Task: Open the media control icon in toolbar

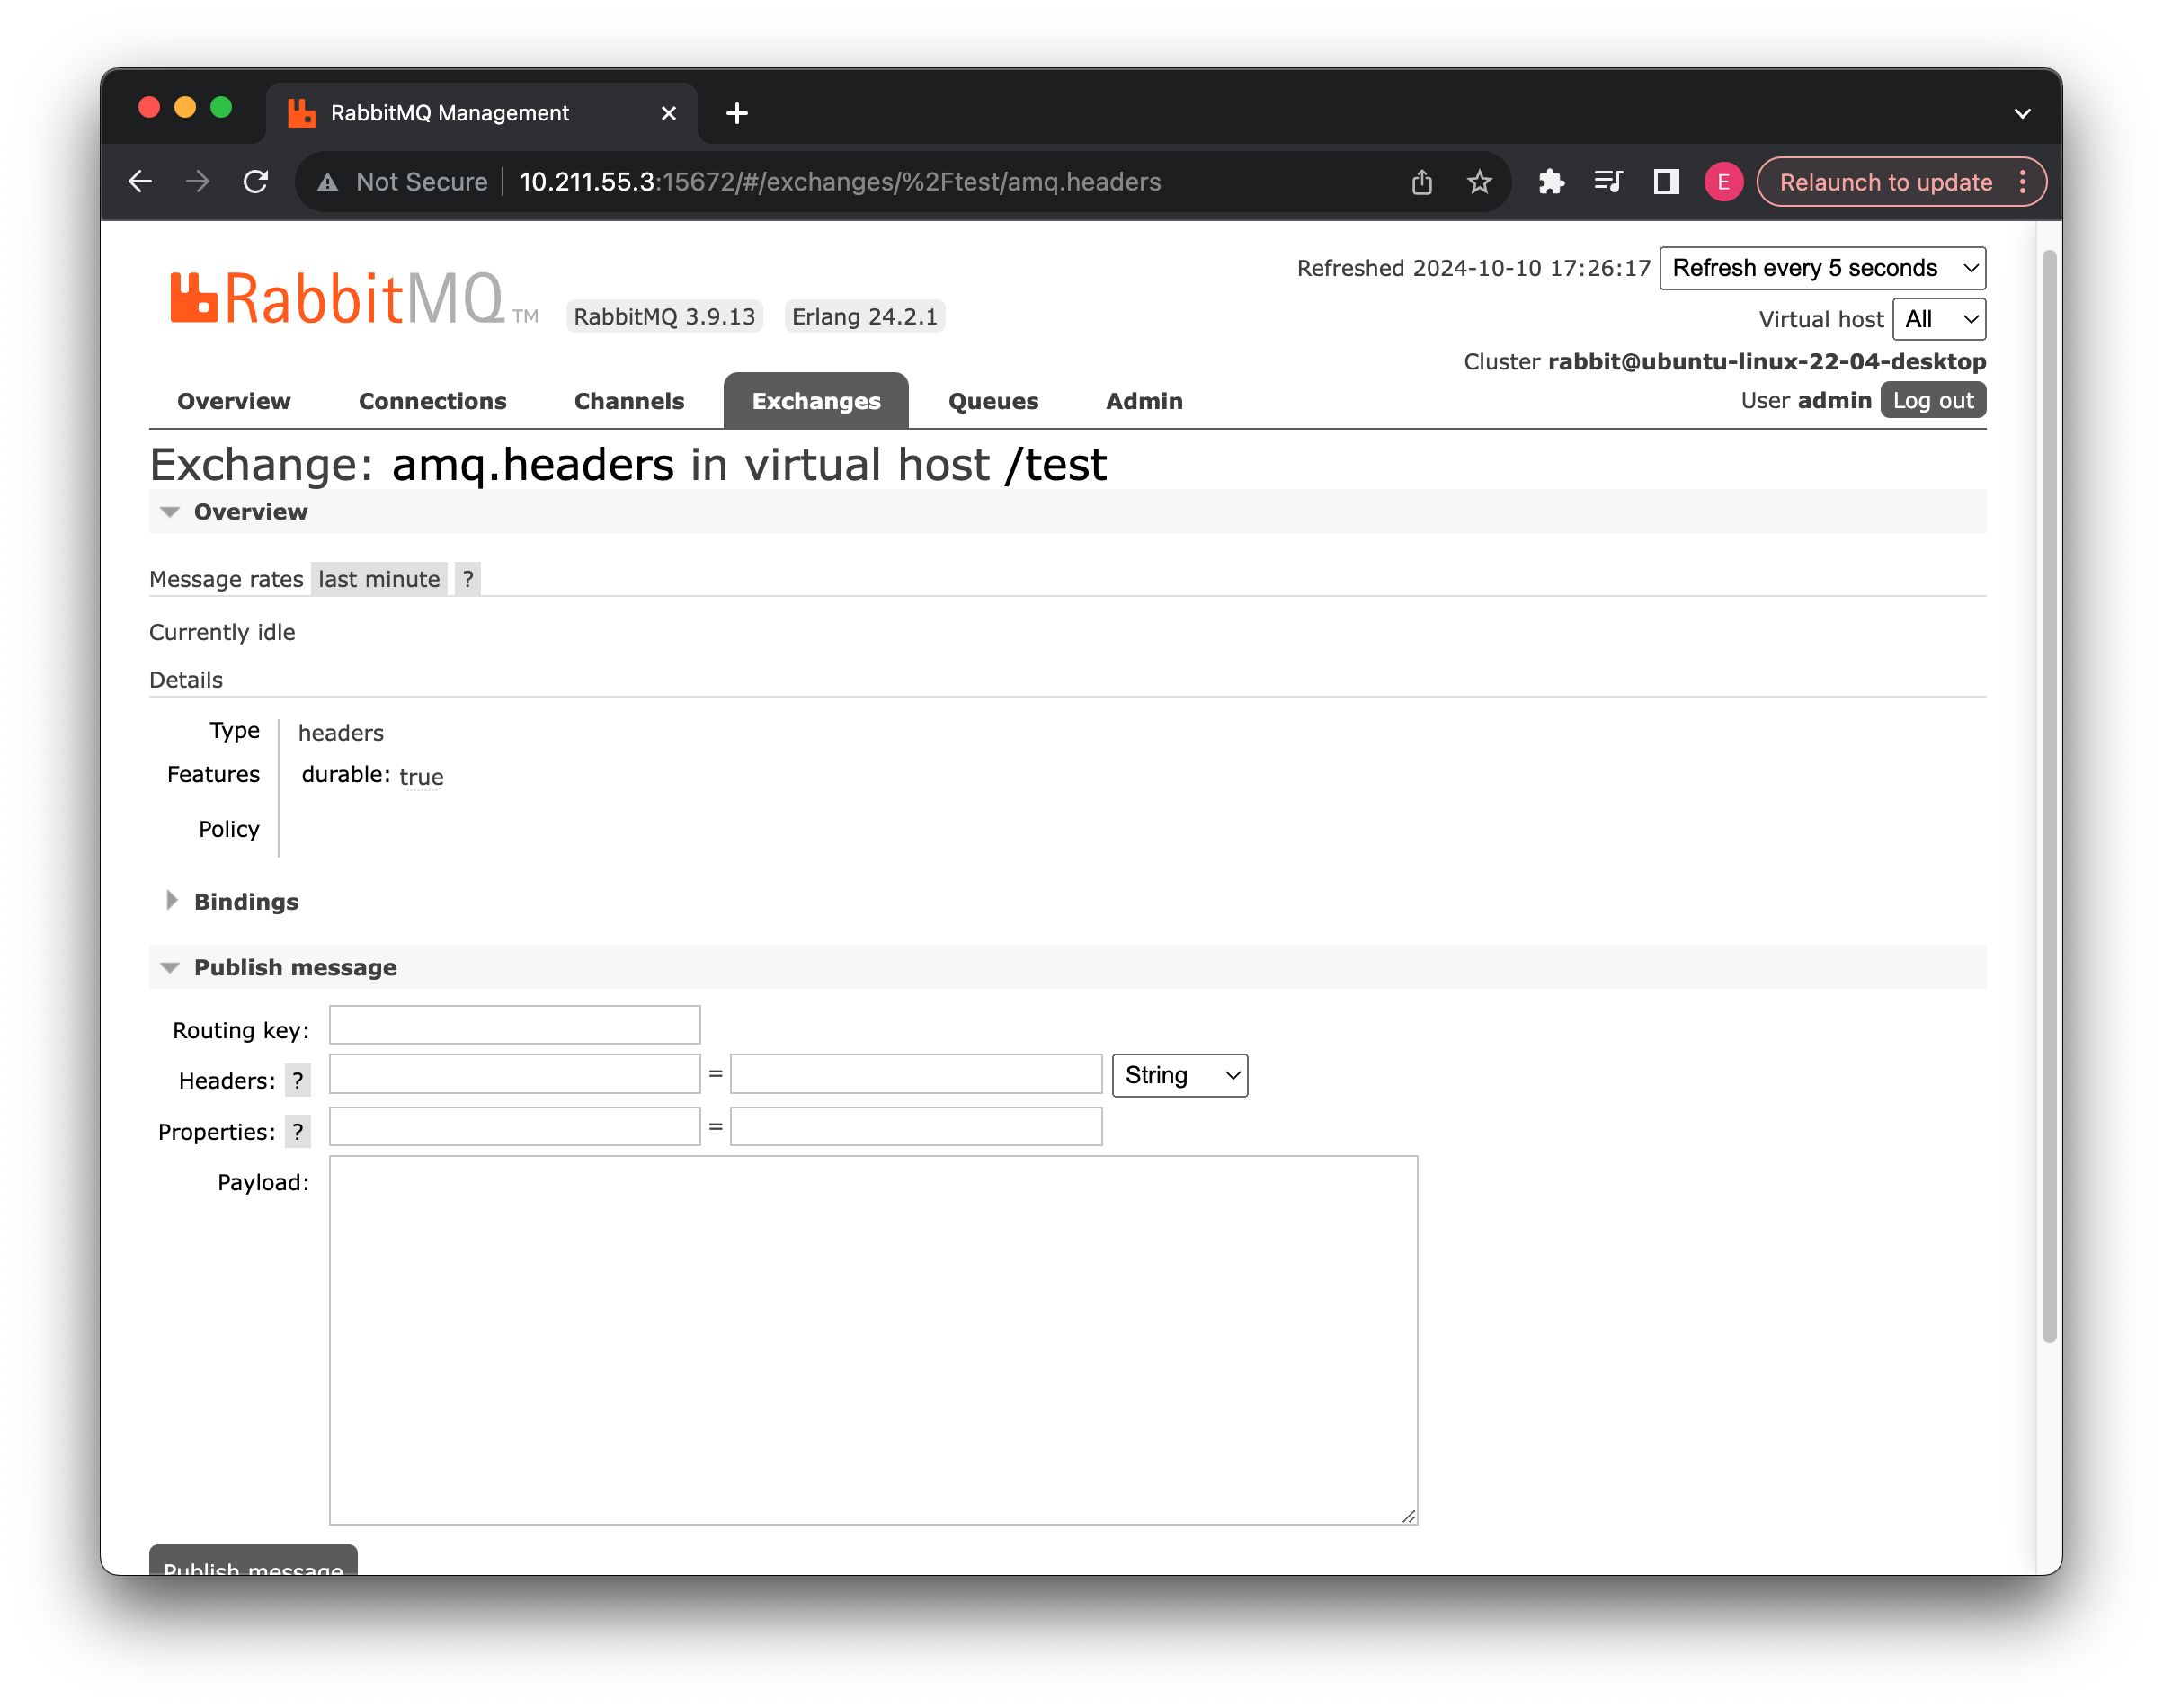Action: coord(1608,182)
